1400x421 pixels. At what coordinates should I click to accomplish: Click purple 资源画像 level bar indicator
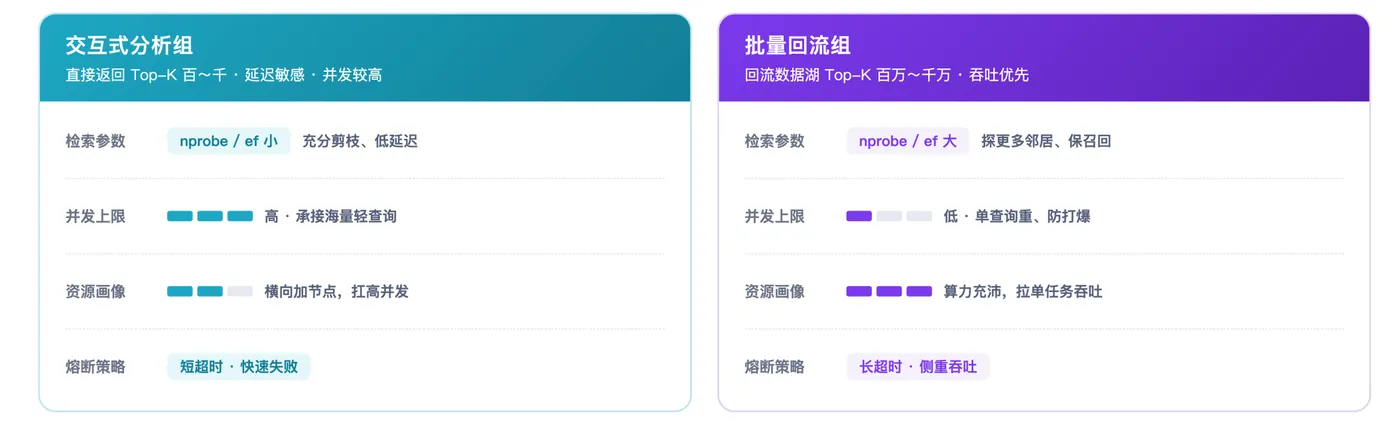click(x=889, y=291)
